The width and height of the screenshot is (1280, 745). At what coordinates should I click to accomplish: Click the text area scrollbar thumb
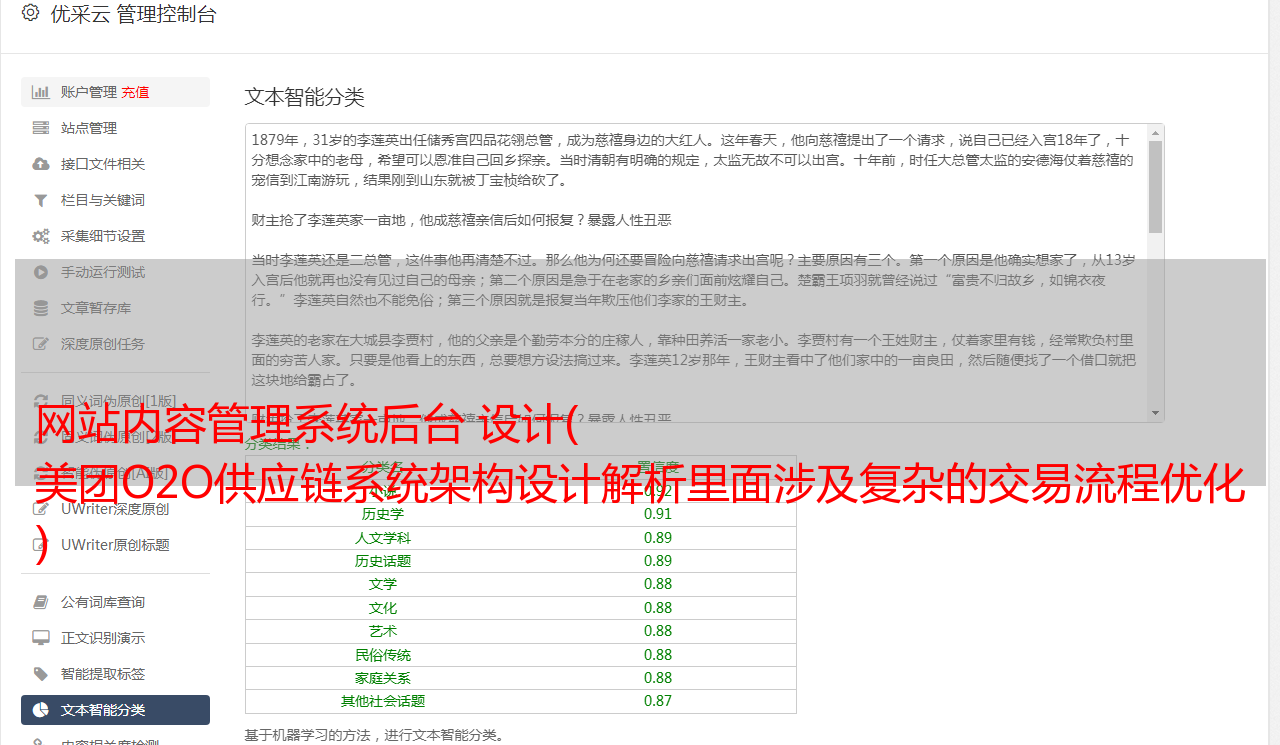(1155, 187)
